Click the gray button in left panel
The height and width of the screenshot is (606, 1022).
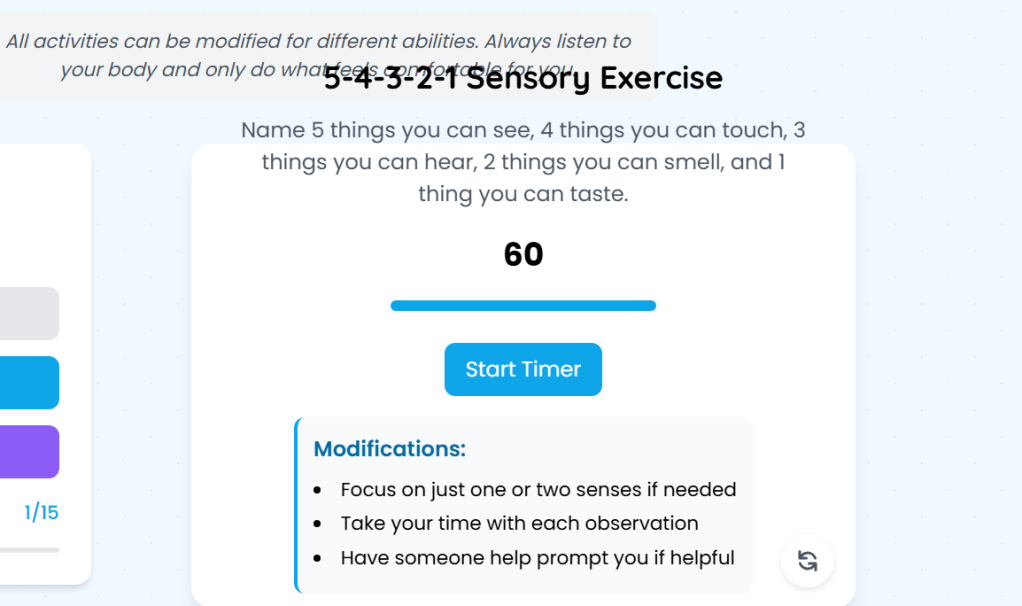tap(29, 313)
